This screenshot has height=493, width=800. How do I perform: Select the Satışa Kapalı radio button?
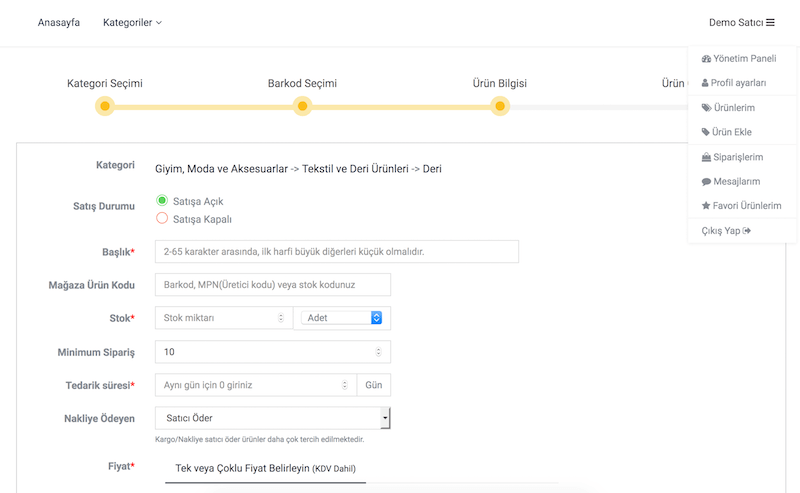tap(162, 218)
